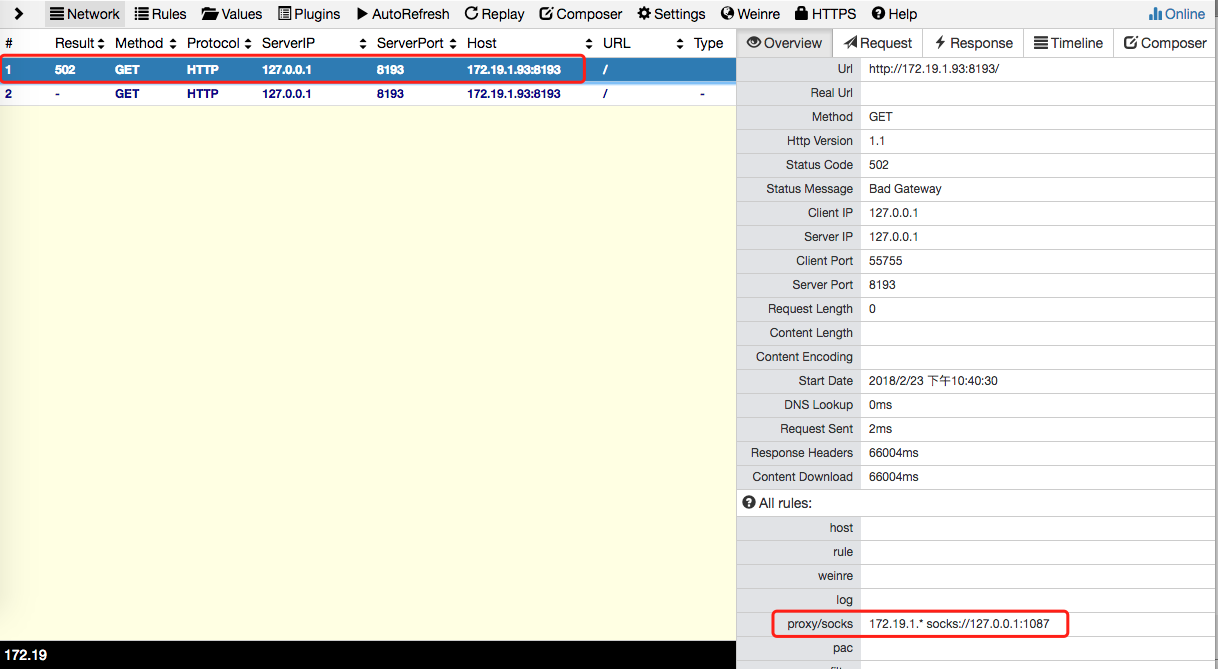Viewport: 1218px width, 669px height.
Task: Collapse the toolbar with the arrow button
Action: pos(20,13)
